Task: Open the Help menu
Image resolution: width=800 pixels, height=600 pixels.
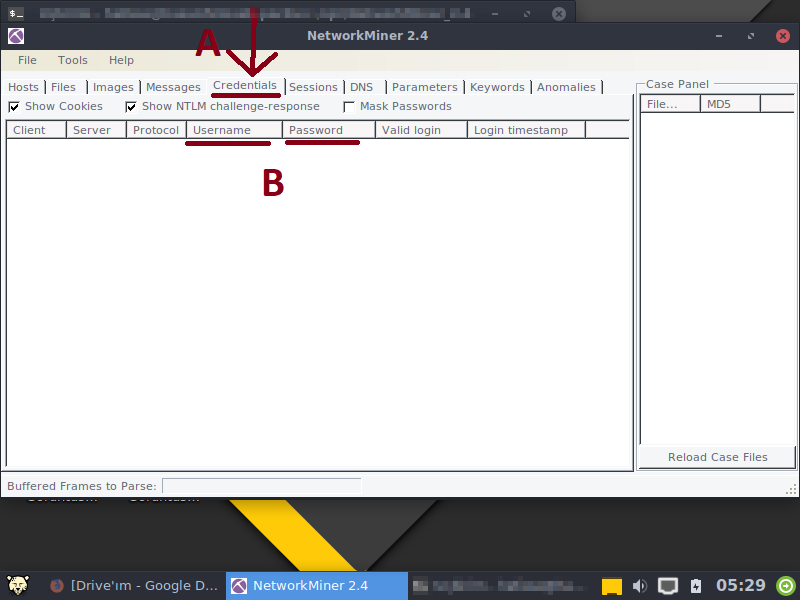Action: click(x=121, y=60)
